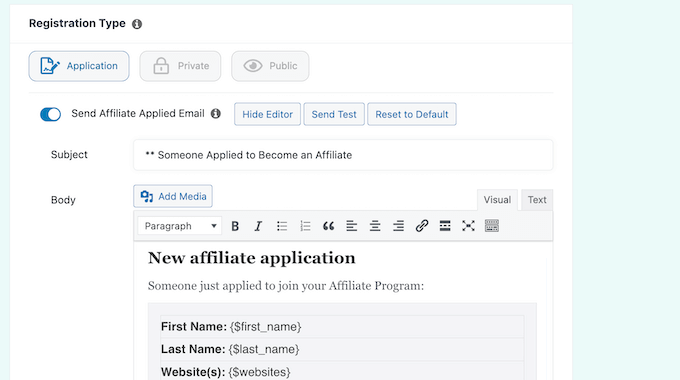Select the Private registration type
680x380 pixels.
point(180,66)
